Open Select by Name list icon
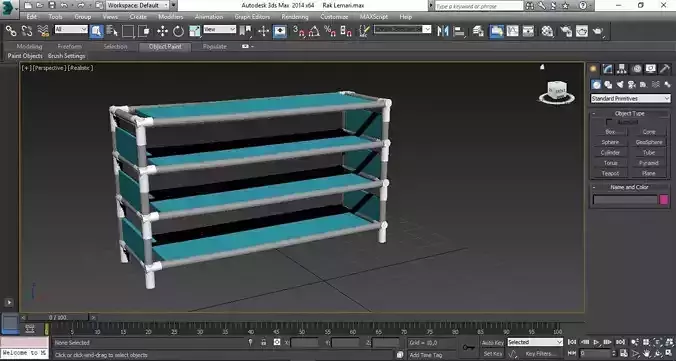The image size is (676, 361). coord(112,31)
